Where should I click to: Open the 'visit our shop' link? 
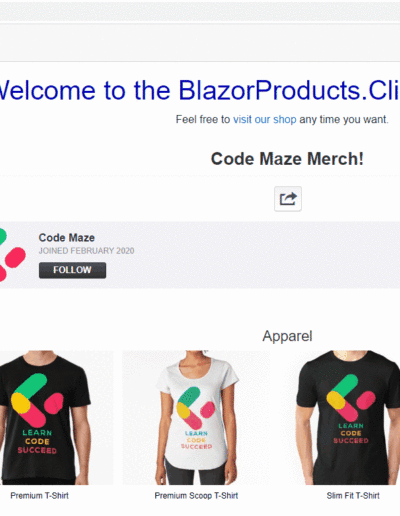(x=265, y=119)
